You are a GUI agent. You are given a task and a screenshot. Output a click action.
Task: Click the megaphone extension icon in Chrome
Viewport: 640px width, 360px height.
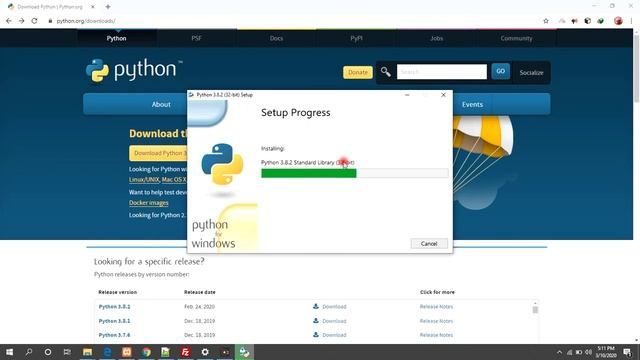pos(575,21)
